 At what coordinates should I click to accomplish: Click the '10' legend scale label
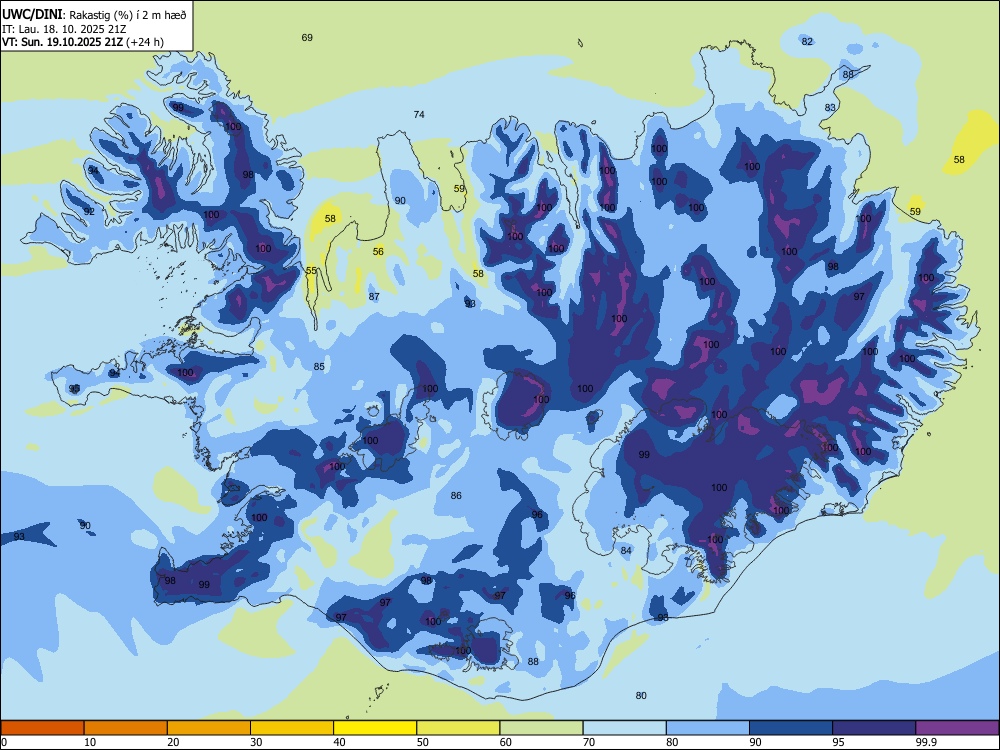(x=90, y=742)
